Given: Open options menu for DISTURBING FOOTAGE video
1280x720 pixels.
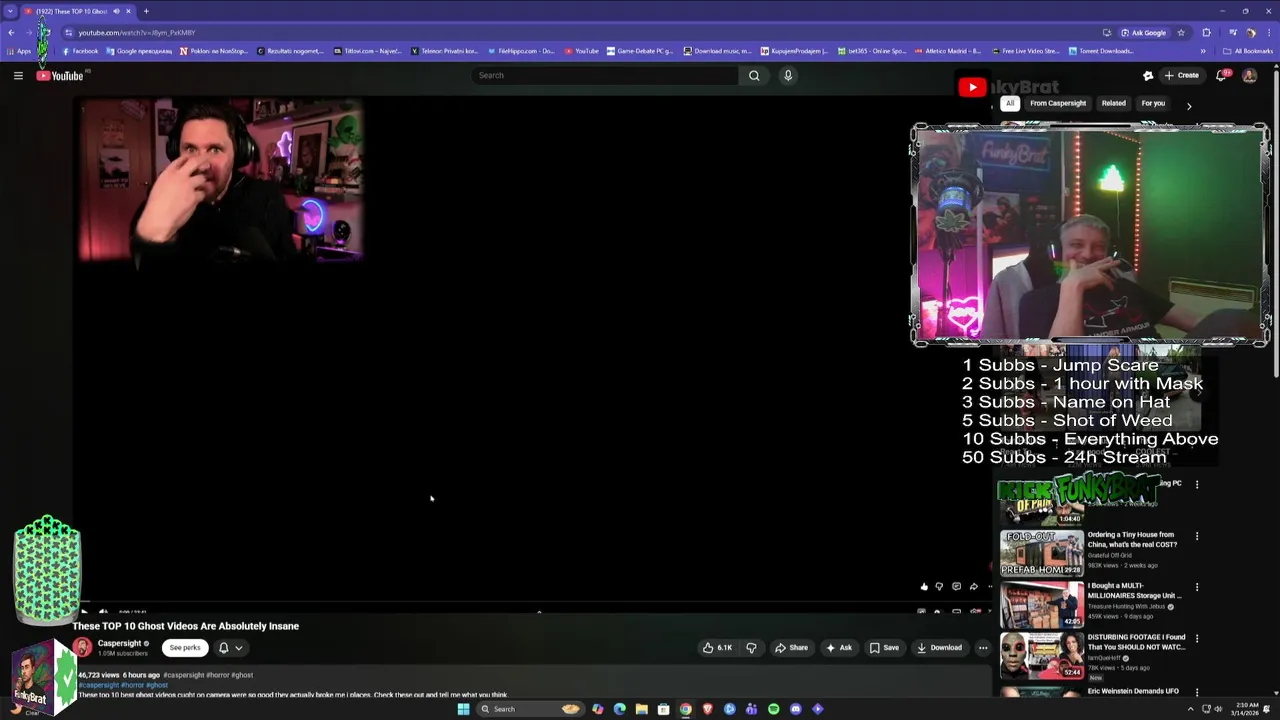Looking at the screenshot, I should click(1197, 638).
